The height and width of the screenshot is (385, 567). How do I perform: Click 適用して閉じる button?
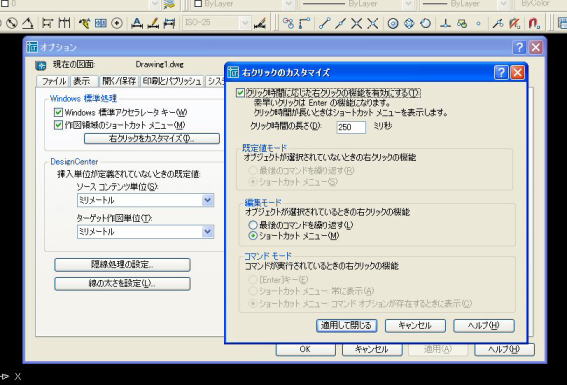347,325
